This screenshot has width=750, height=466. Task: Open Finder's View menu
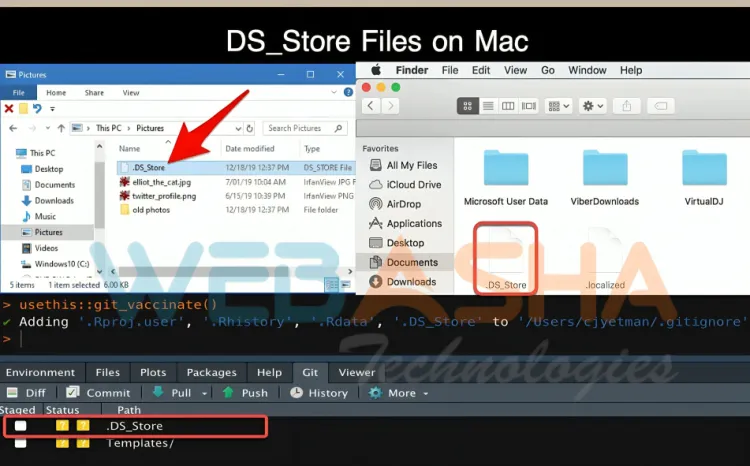pyautogui.click(x=515, y=70)
